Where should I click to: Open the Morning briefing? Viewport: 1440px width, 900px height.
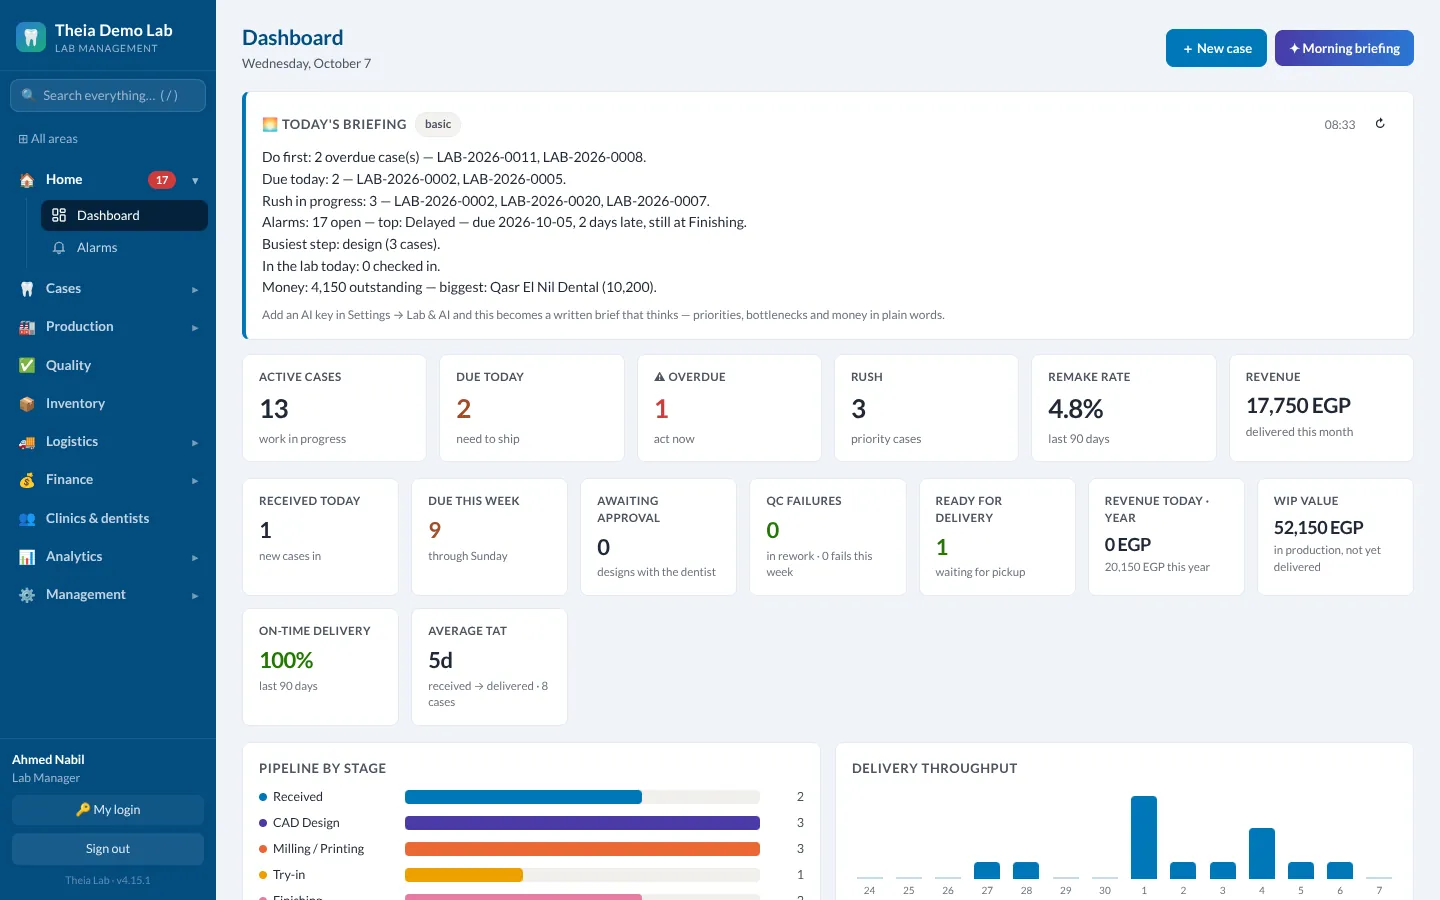(x=1344, y=48)
